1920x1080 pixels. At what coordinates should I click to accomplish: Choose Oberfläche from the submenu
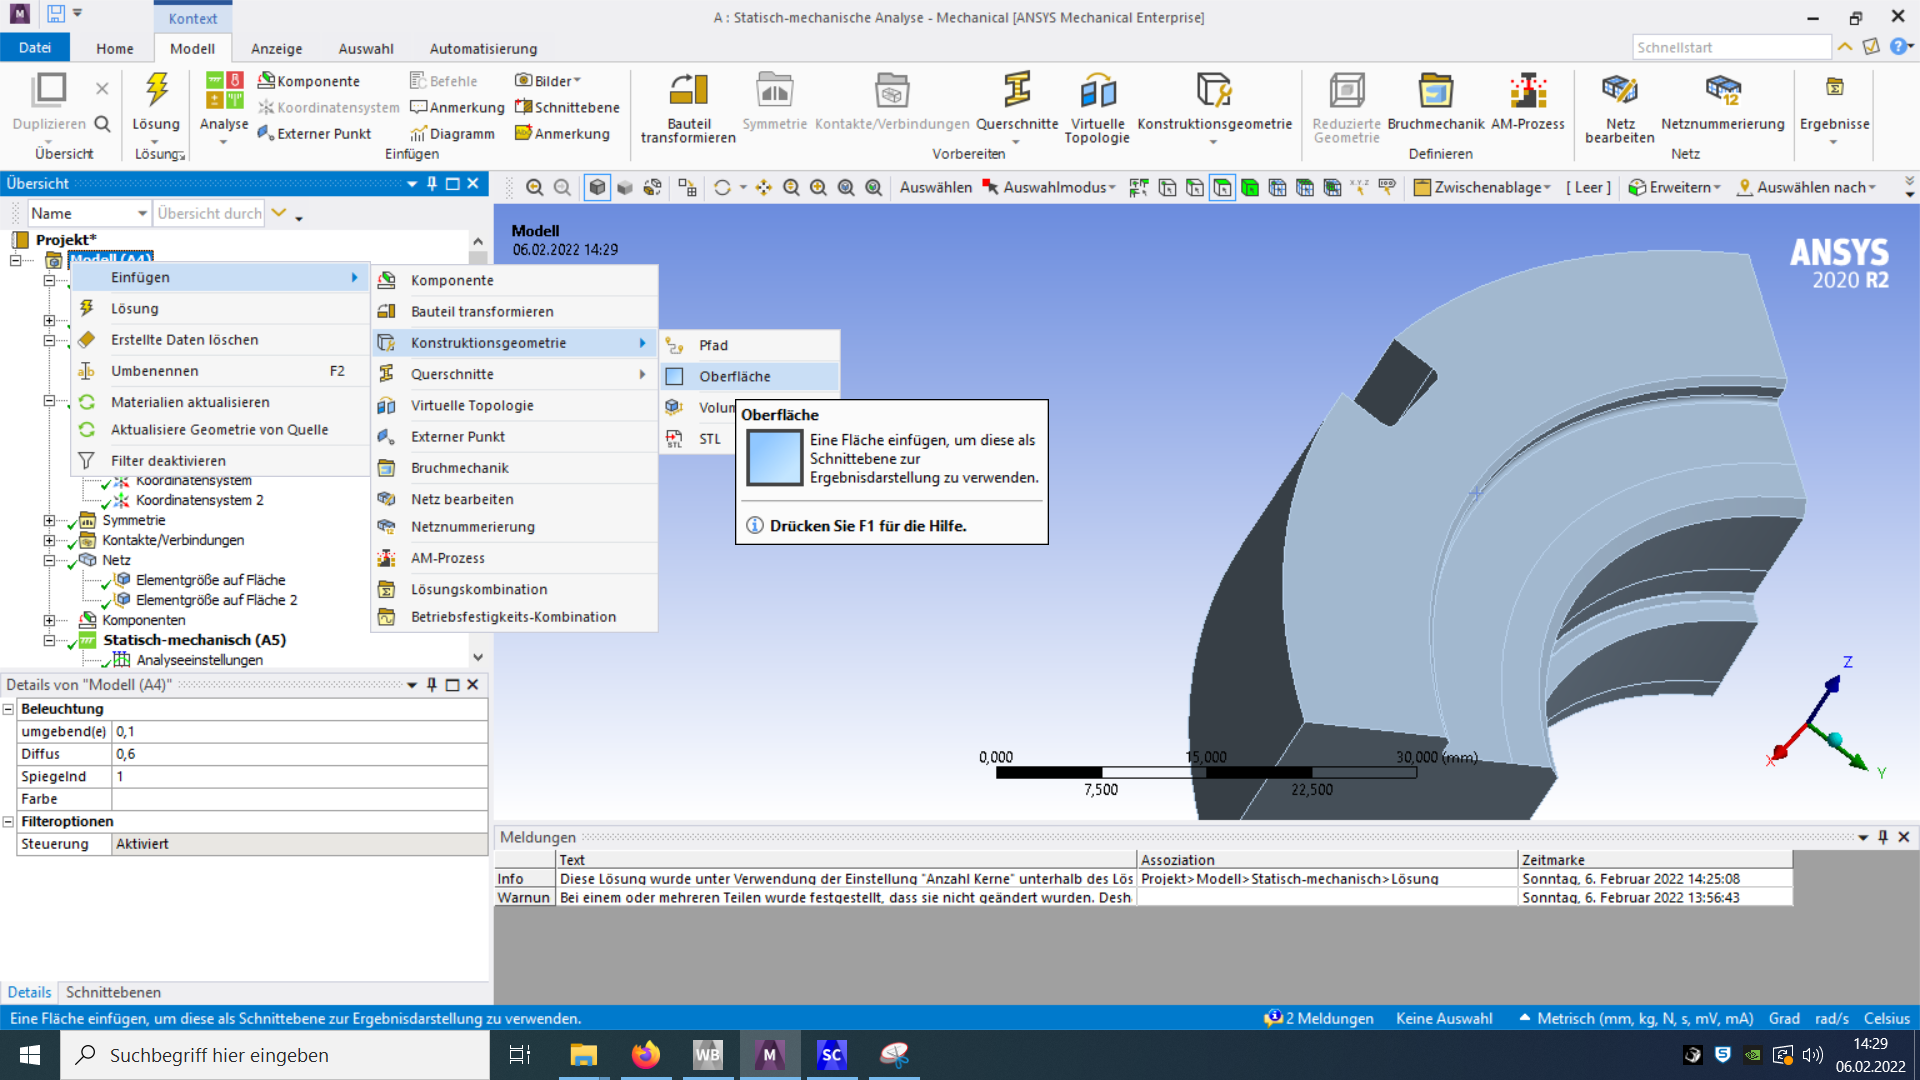[750, 376]
